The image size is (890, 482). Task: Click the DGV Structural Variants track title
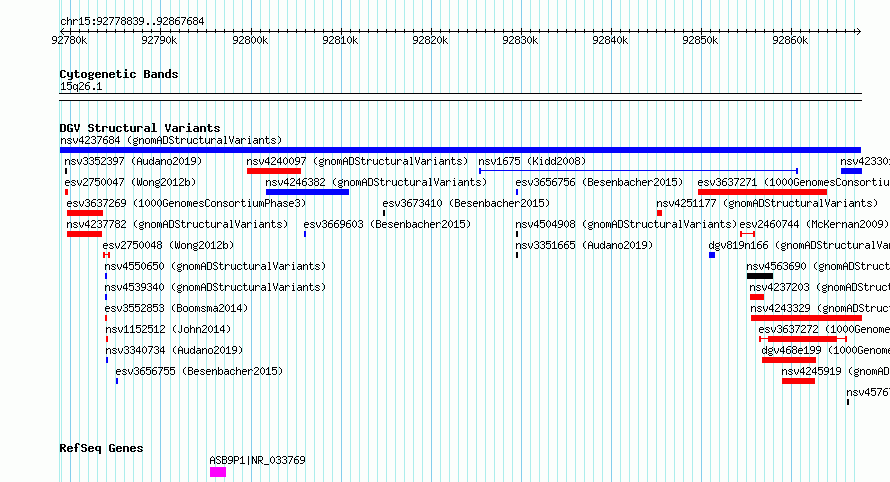coord(140,128)
